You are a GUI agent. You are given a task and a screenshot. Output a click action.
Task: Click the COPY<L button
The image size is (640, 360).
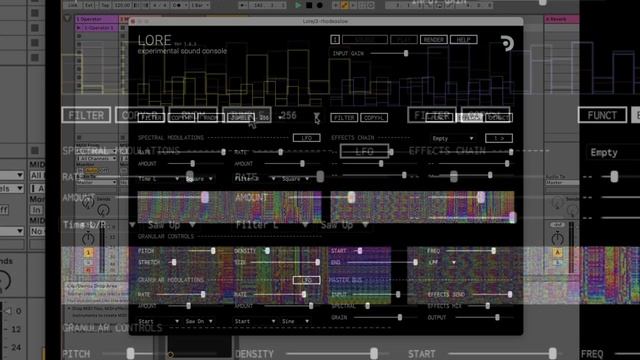(x=373, y=118)
